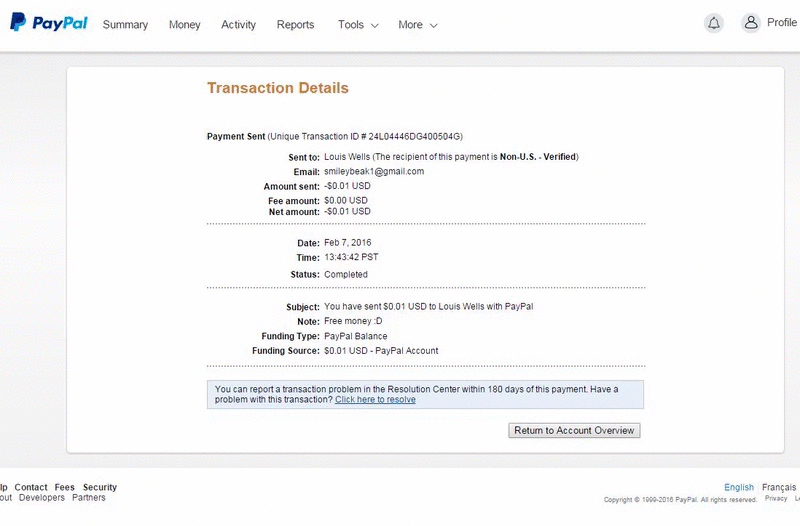The height and width of the screenshot is (526, 800).
Task: Click Return to Account Overview button
Action: pyautogui.click(x=574, y=430)
